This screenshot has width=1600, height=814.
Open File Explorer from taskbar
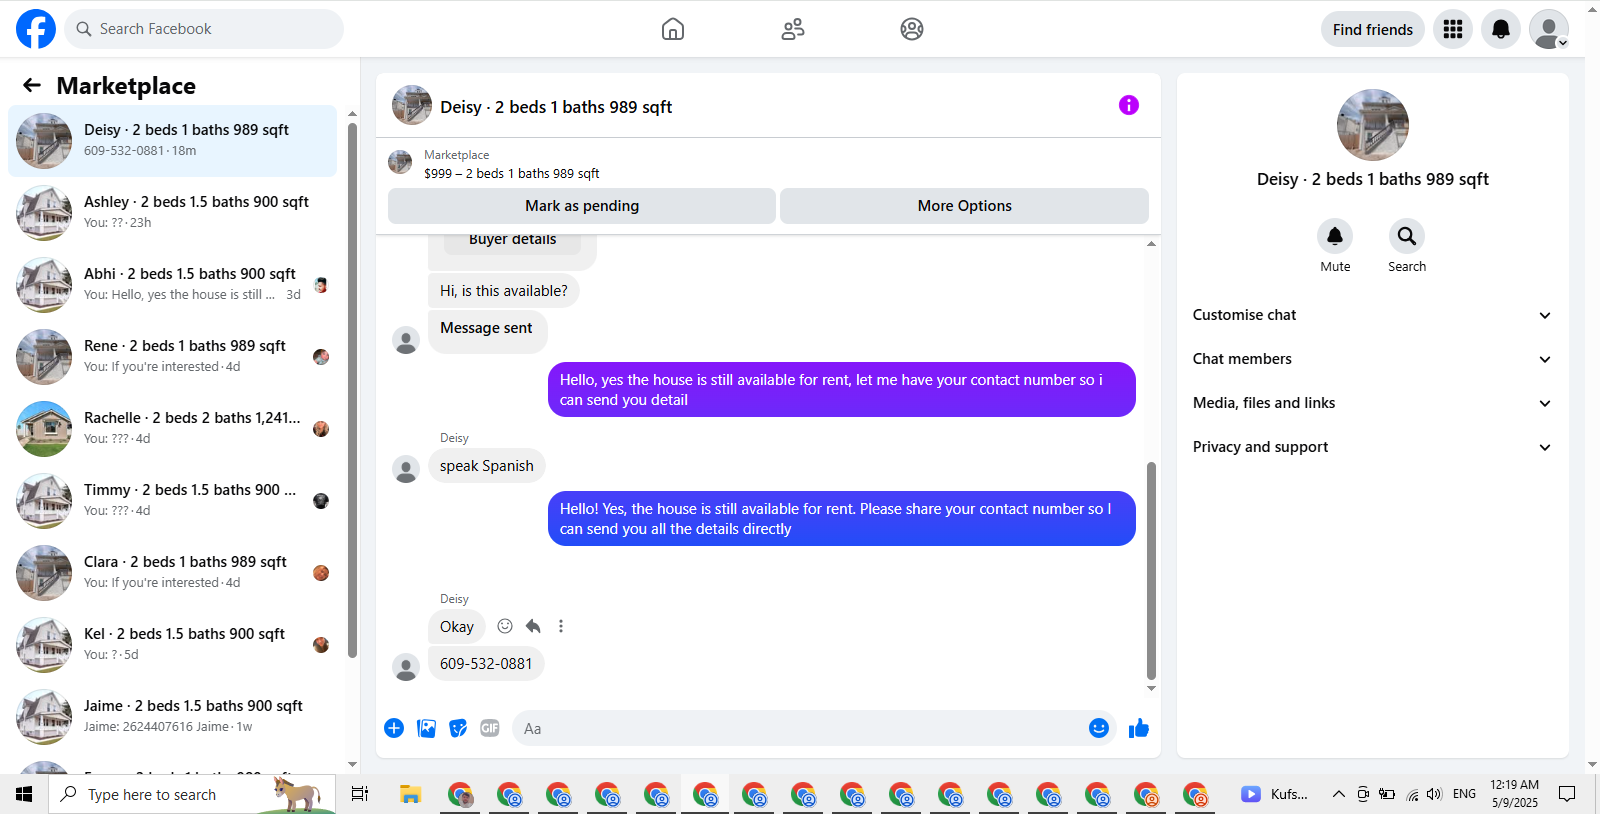pyautogui.click(x=410, y=794)
